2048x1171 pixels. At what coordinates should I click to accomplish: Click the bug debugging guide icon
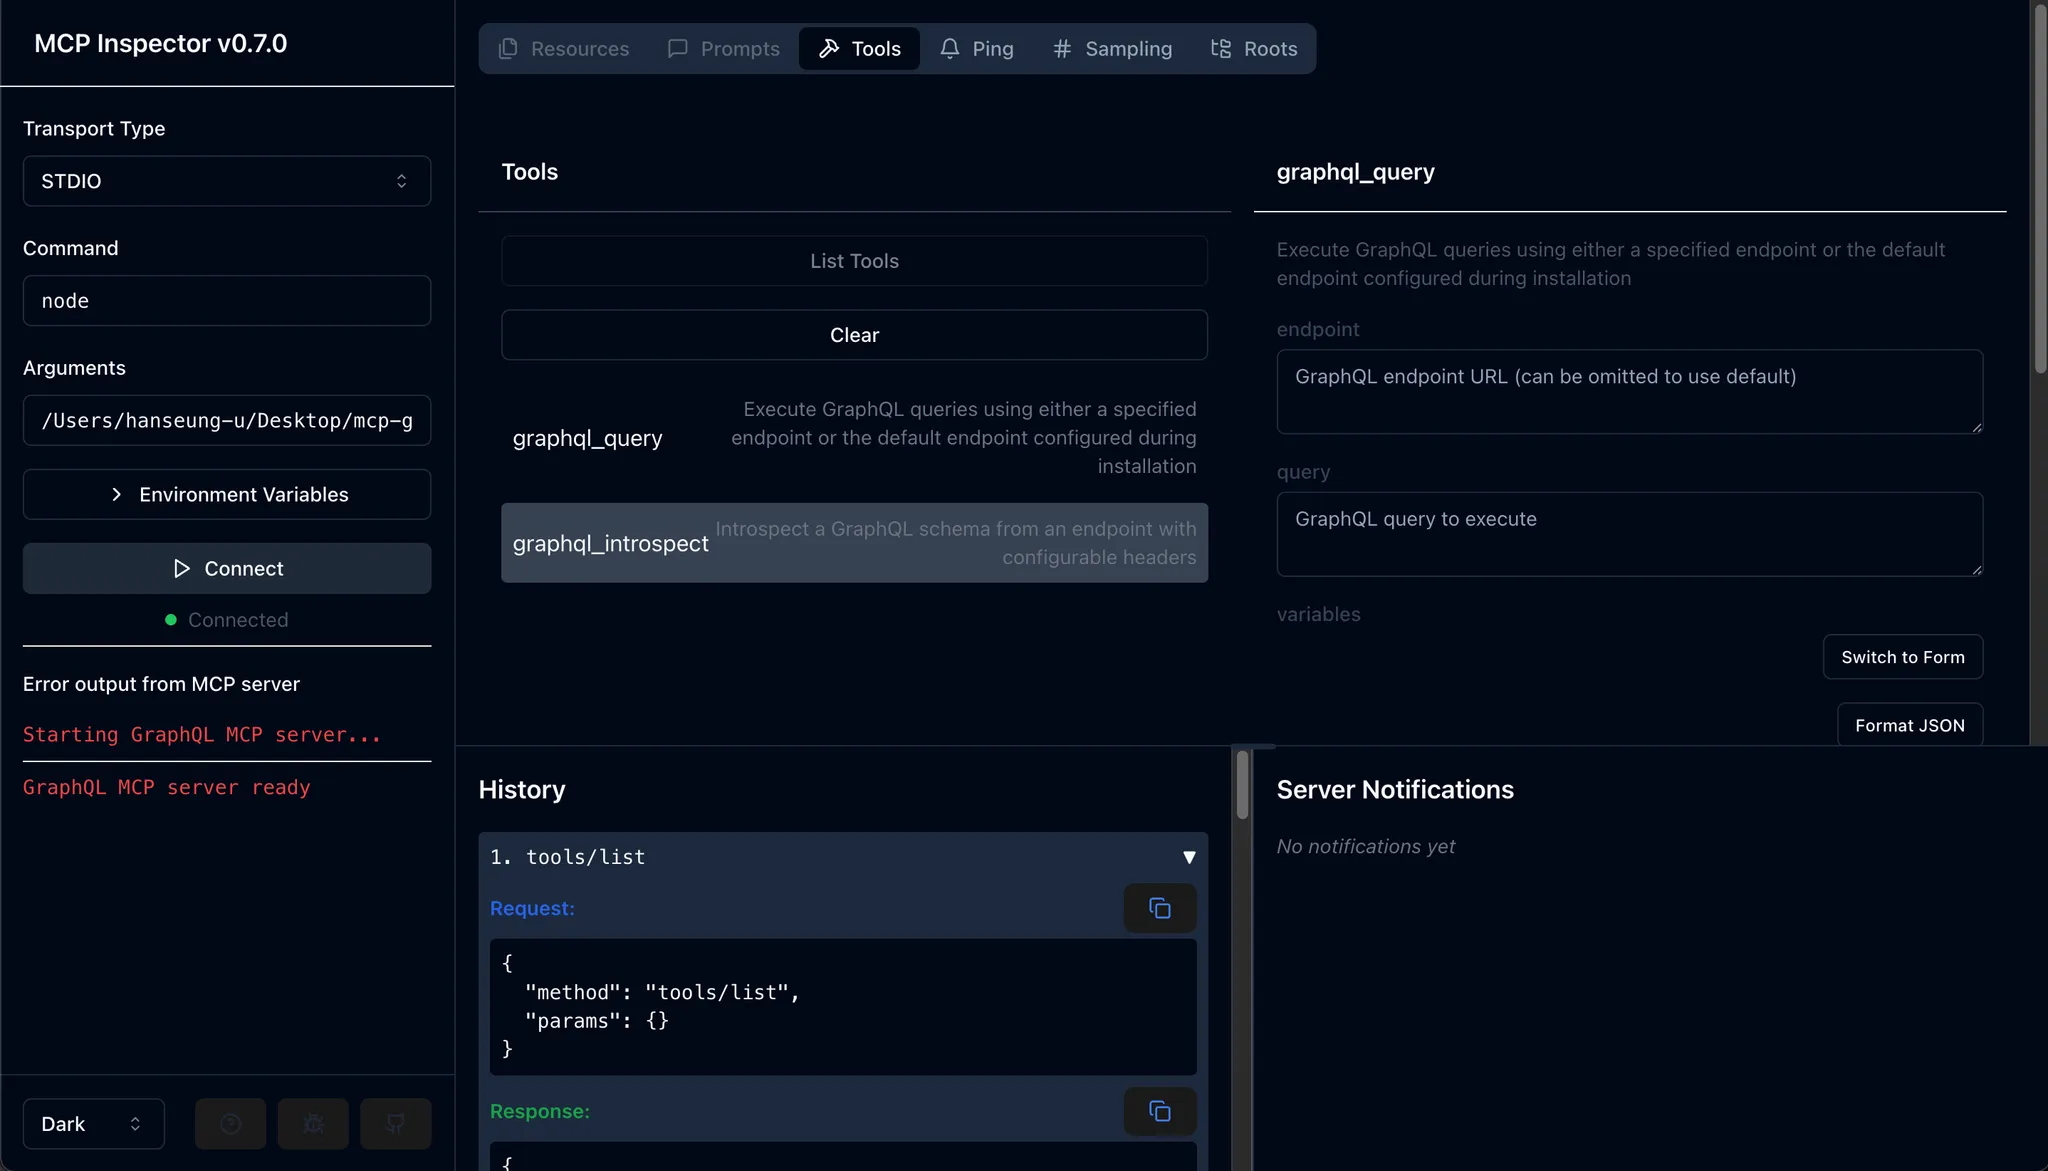[313, 1124]
